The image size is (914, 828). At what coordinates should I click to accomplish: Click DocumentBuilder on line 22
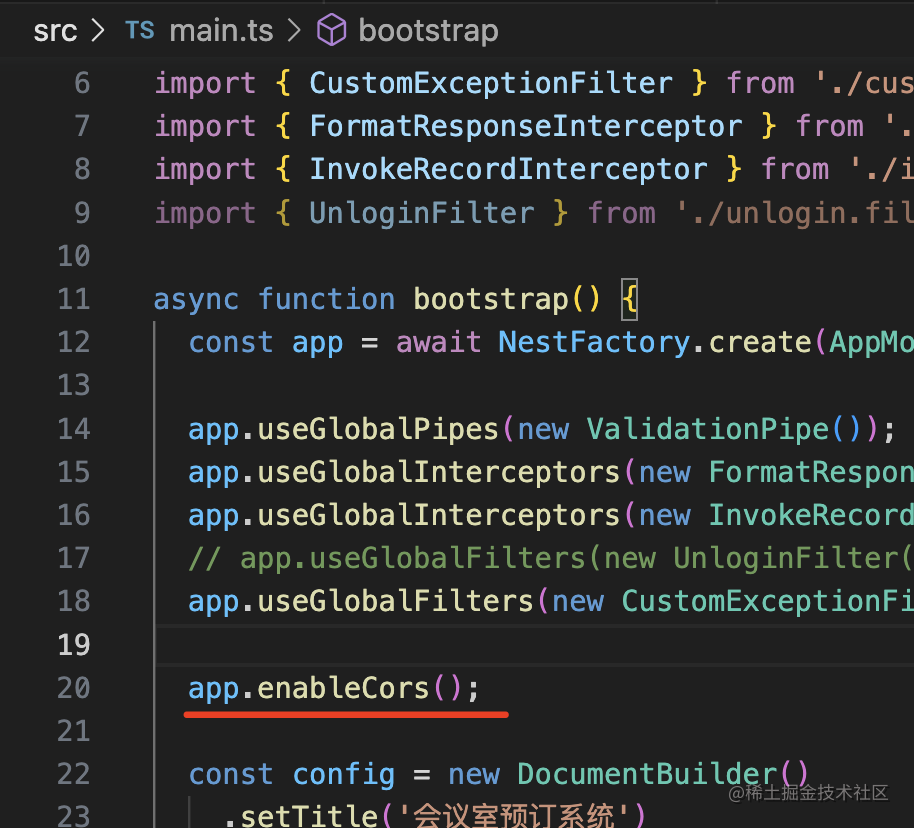tap(647, 774)
